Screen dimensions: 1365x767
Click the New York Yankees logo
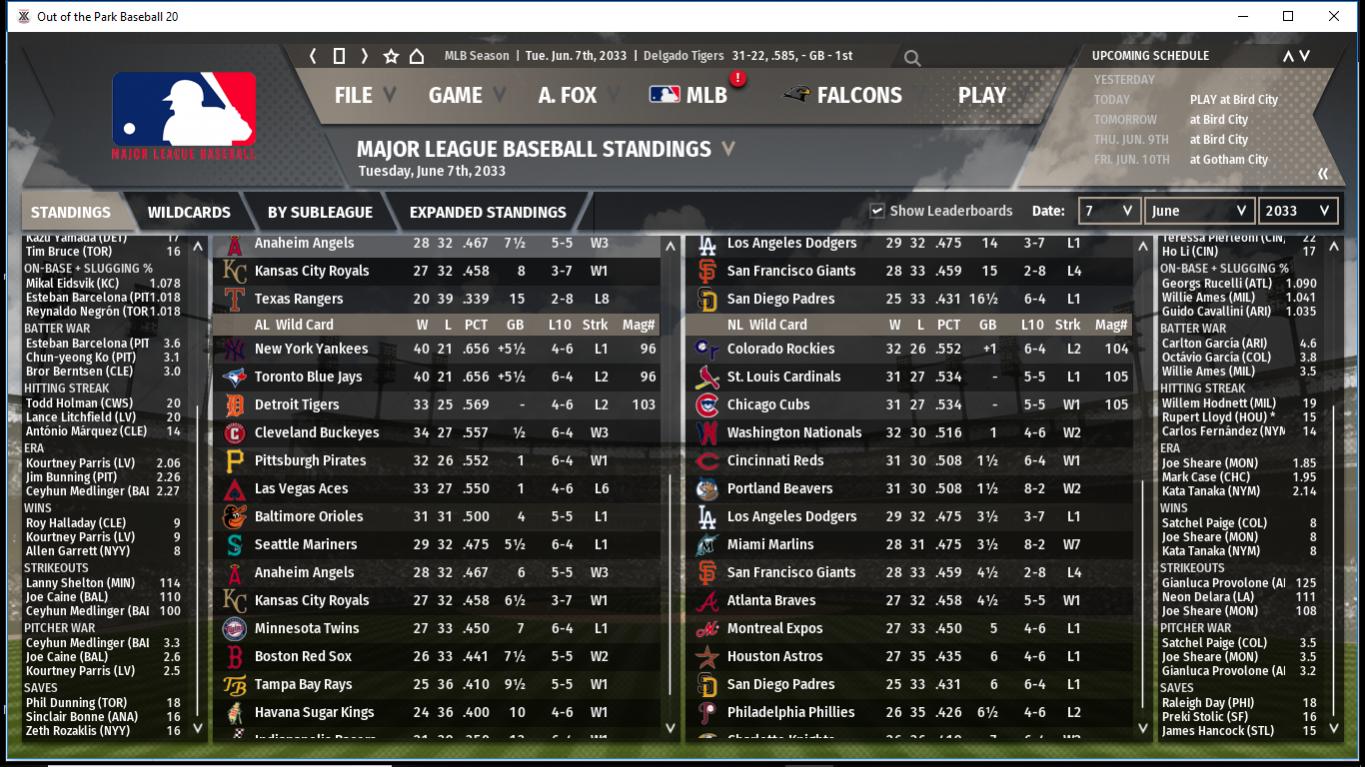click(234, 349)
